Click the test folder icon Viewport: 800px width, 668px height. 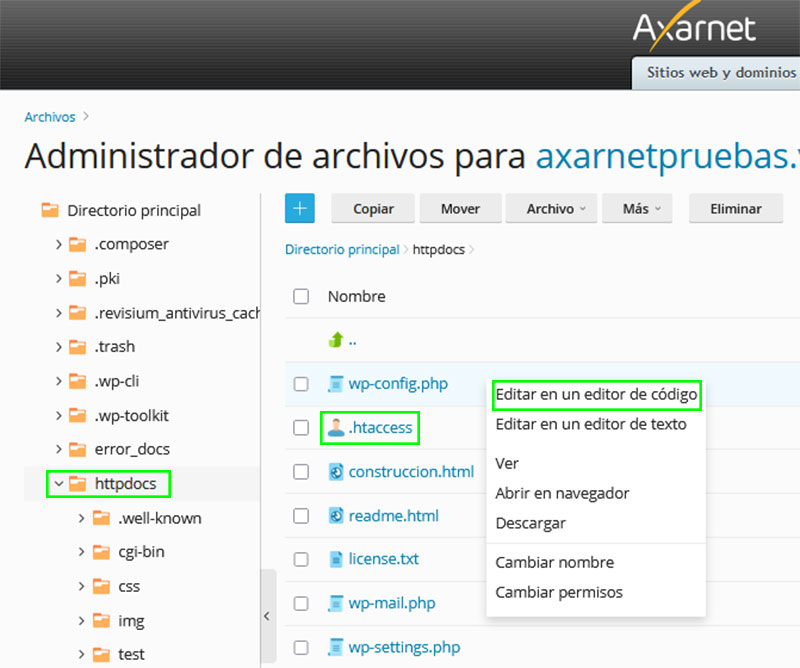tap(102, 654)
